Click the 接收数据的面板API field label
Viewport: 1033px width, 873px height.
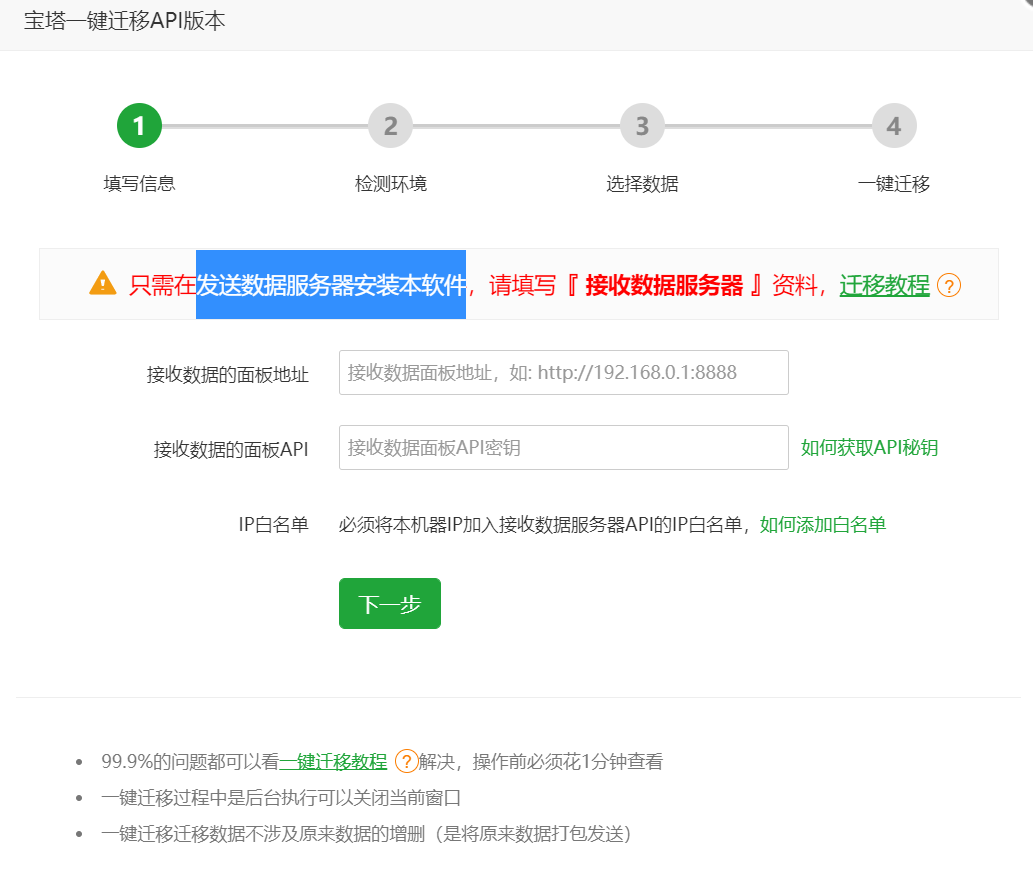pos(231,449)
